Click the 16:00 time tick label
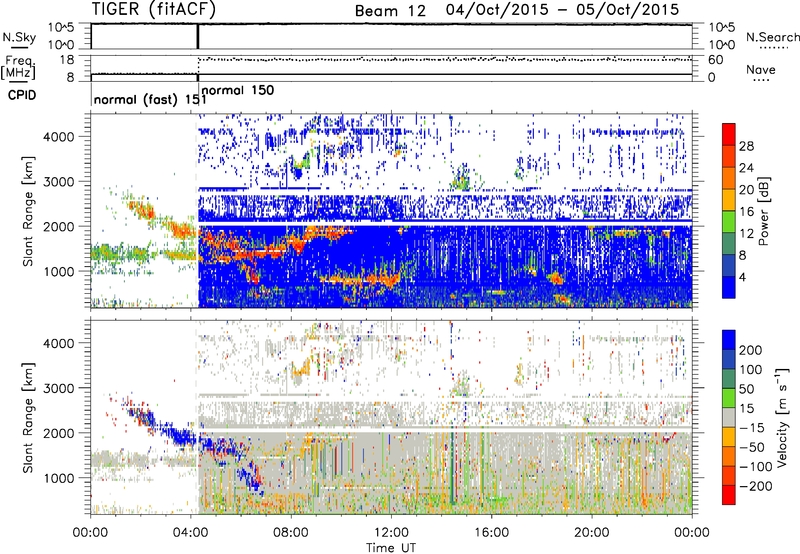The height and width of the screenshot is (554, 800). coord(491,533)
